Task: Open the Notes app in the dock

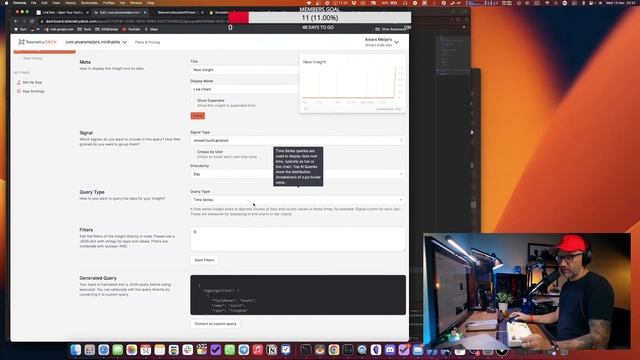Action: (160, 350)
